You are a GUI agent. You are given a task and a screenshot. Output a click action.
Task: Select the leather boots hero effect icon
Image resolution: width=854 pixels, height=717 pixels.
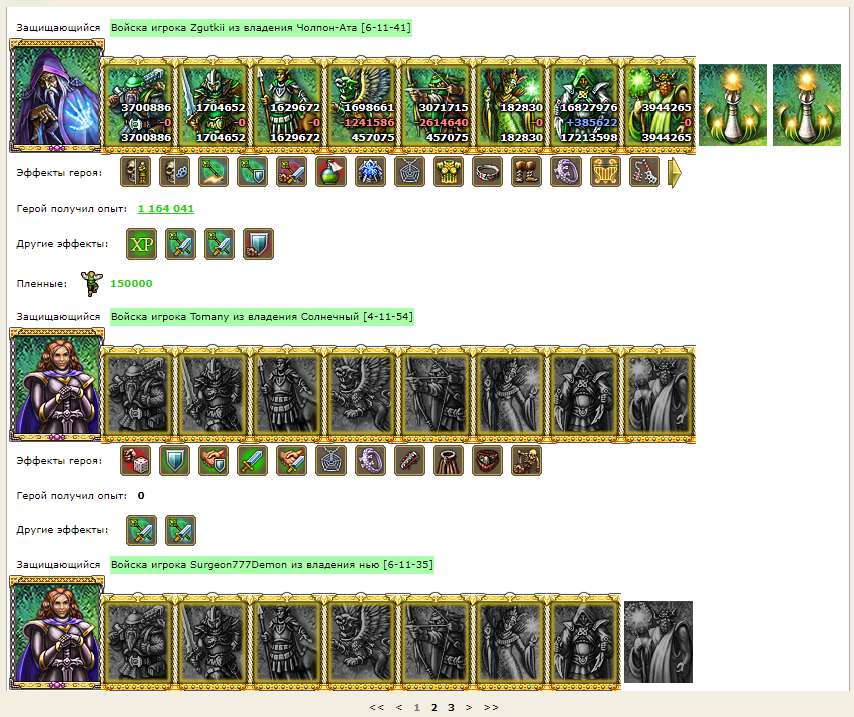[527, 172]
